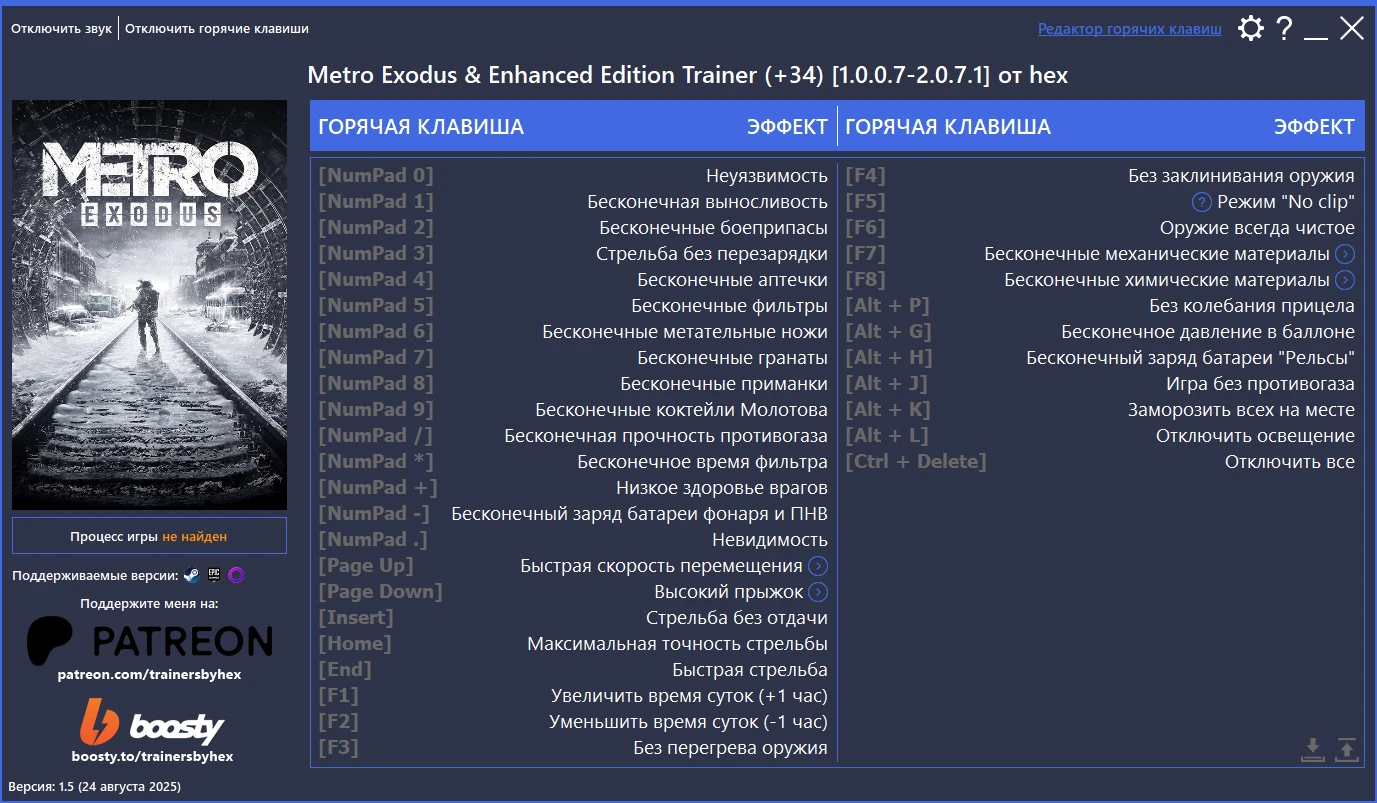Viewport: 1377px width, 803px height.
Task: Open the Patreon support logo
Action: click(x=149, y=641)
